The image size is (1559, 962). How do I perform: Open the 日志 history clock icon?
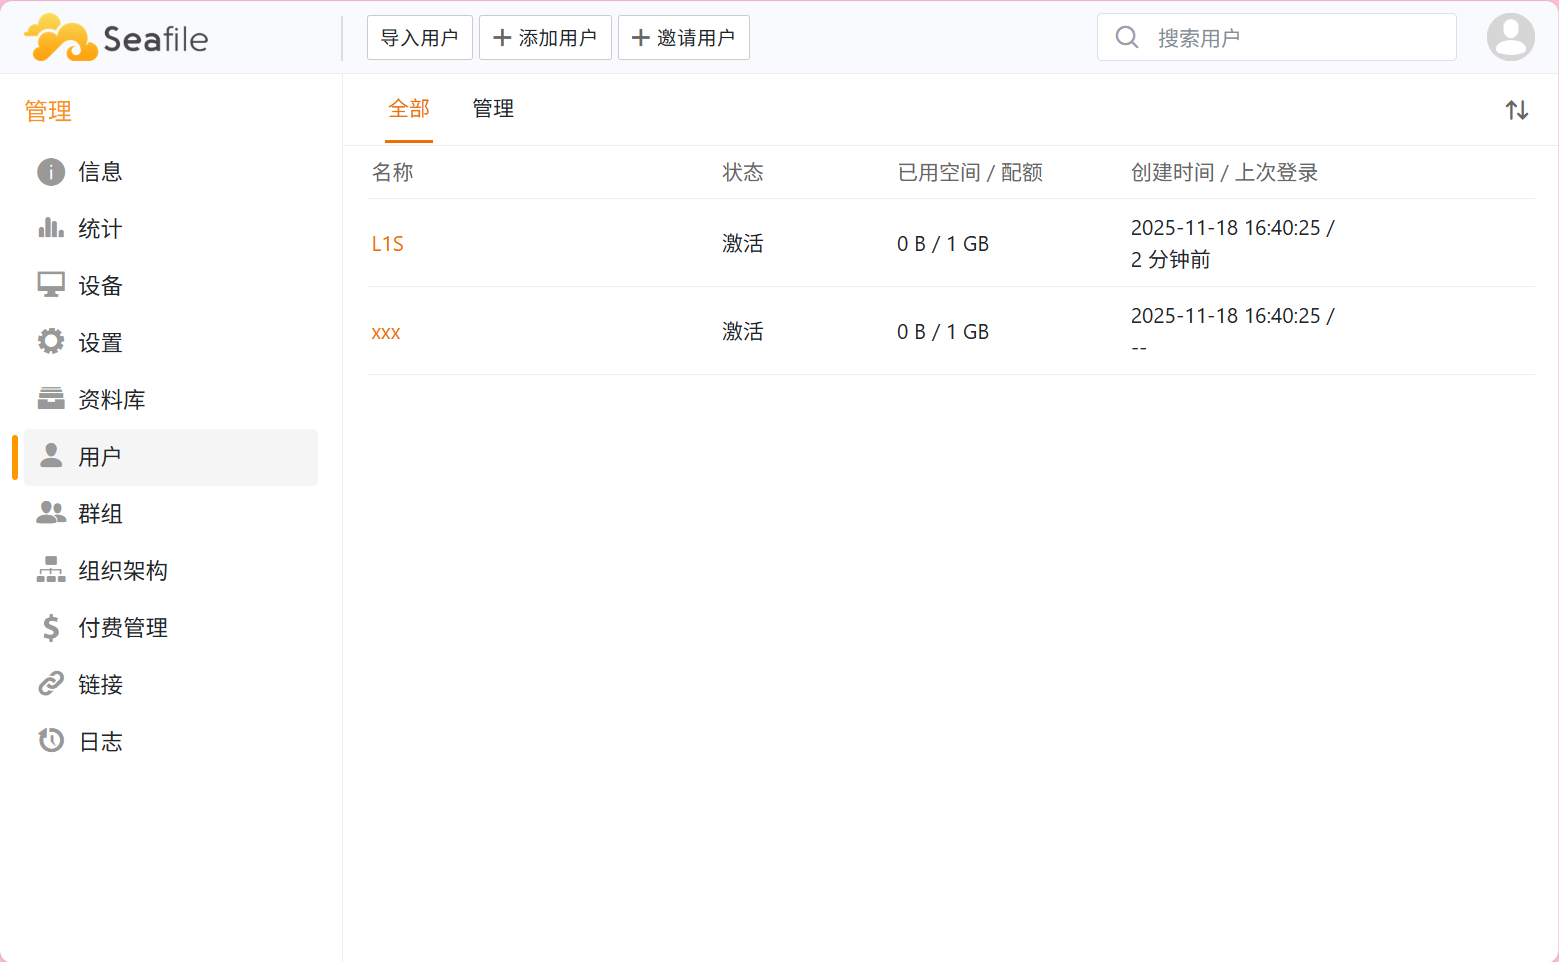coord(51,741)
